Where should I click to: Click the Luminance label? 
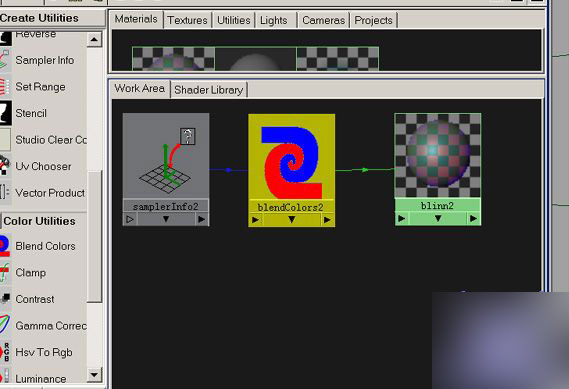(41, 379)
